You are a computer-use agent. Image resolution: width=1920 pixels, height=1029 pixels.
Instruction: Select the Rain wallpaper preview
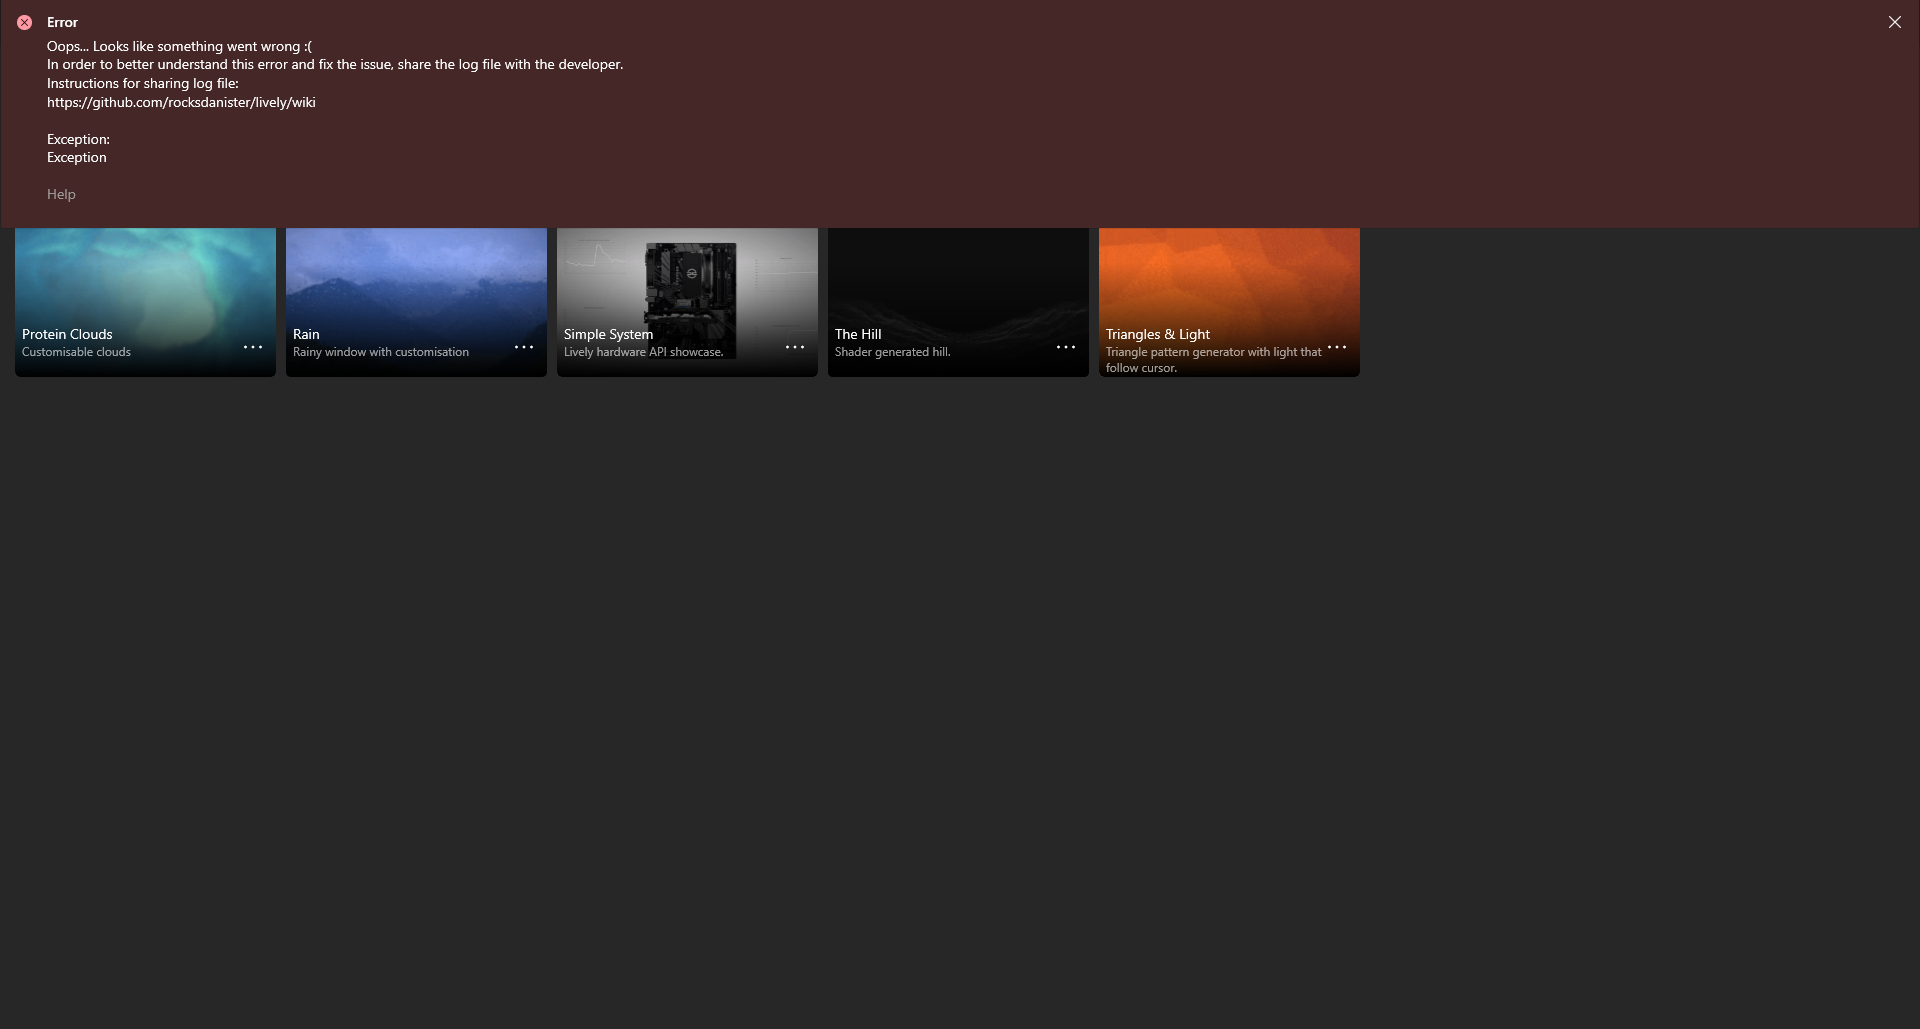[416, 280]
